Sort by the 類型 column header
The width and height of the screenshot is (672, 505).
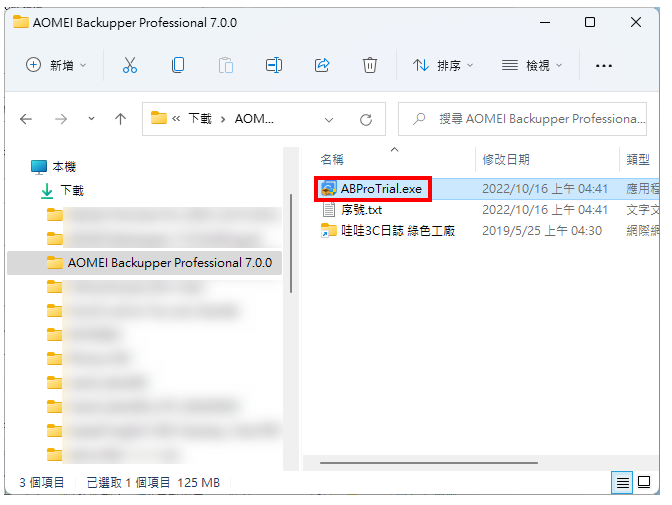coord(638,159)
